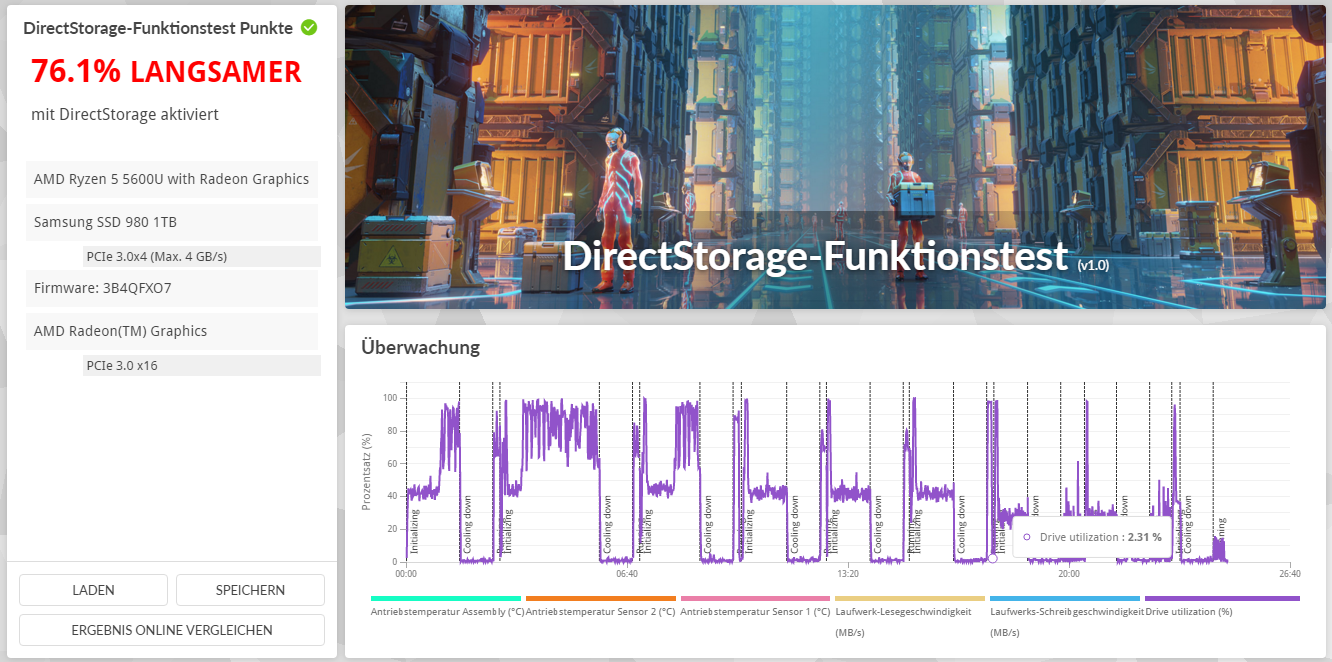This screenshot has height=662, width=1332.
Task: Toggle Laufwerks-Schreibgeschwindigkeit legend series
Action: 1066,621
